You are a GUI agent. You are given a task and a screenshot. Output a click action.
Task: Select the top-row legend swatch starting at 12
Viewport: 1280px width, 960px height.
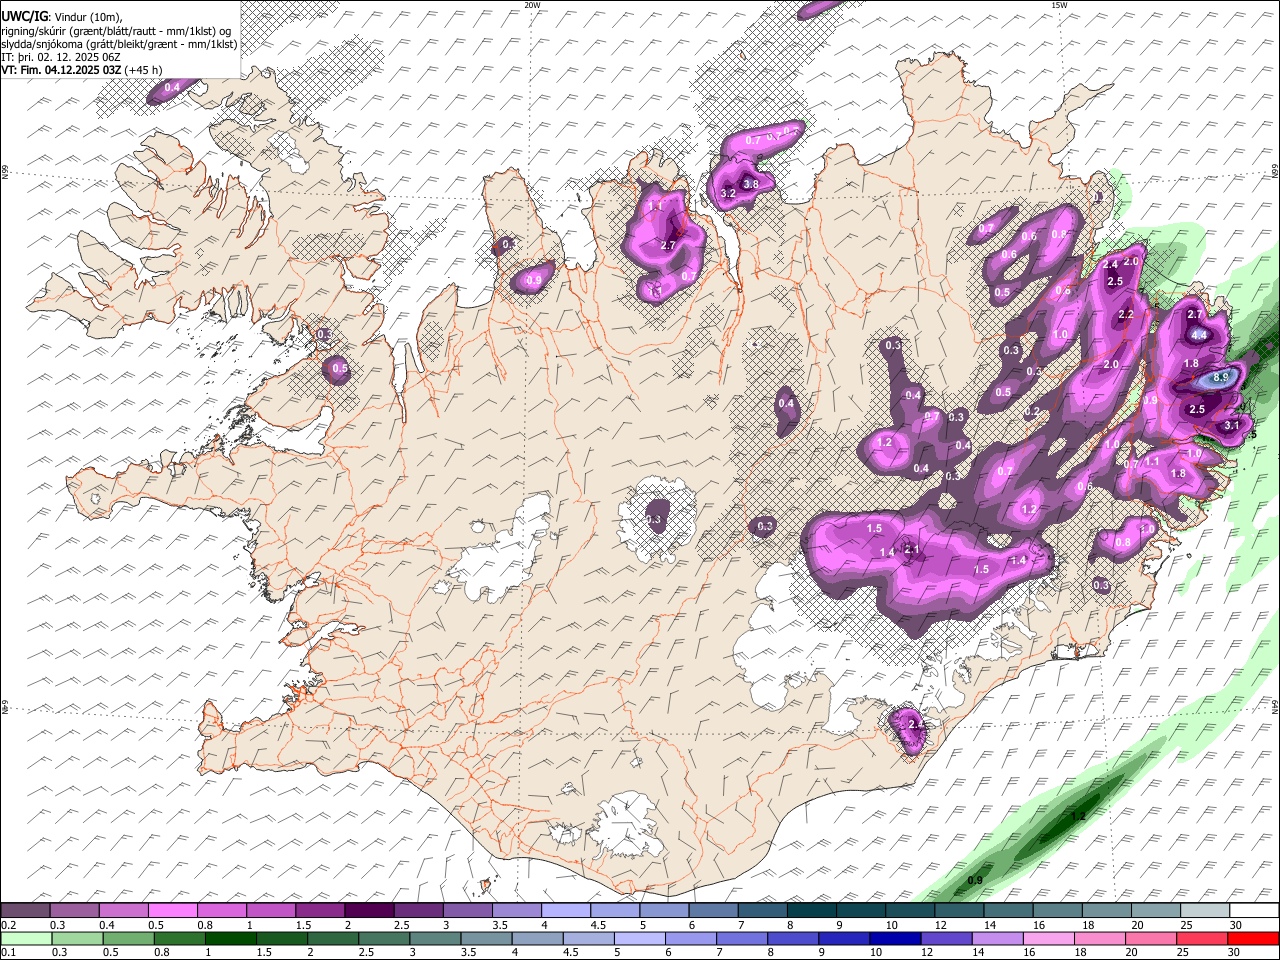pos(960,911)
